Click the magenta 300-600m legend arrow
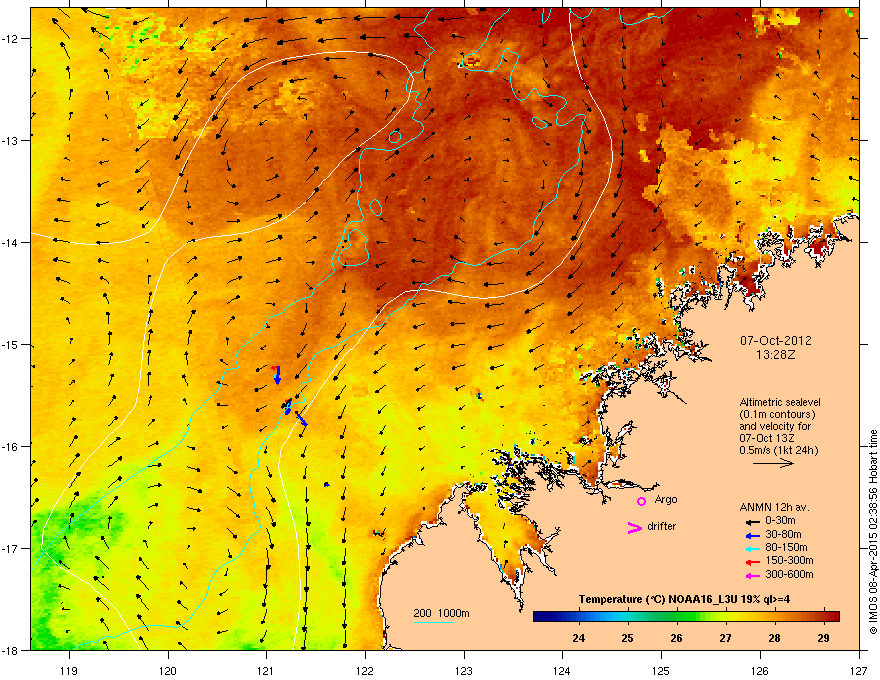The width and height of the screenshot is (880, 680). [x=752, y=575]
